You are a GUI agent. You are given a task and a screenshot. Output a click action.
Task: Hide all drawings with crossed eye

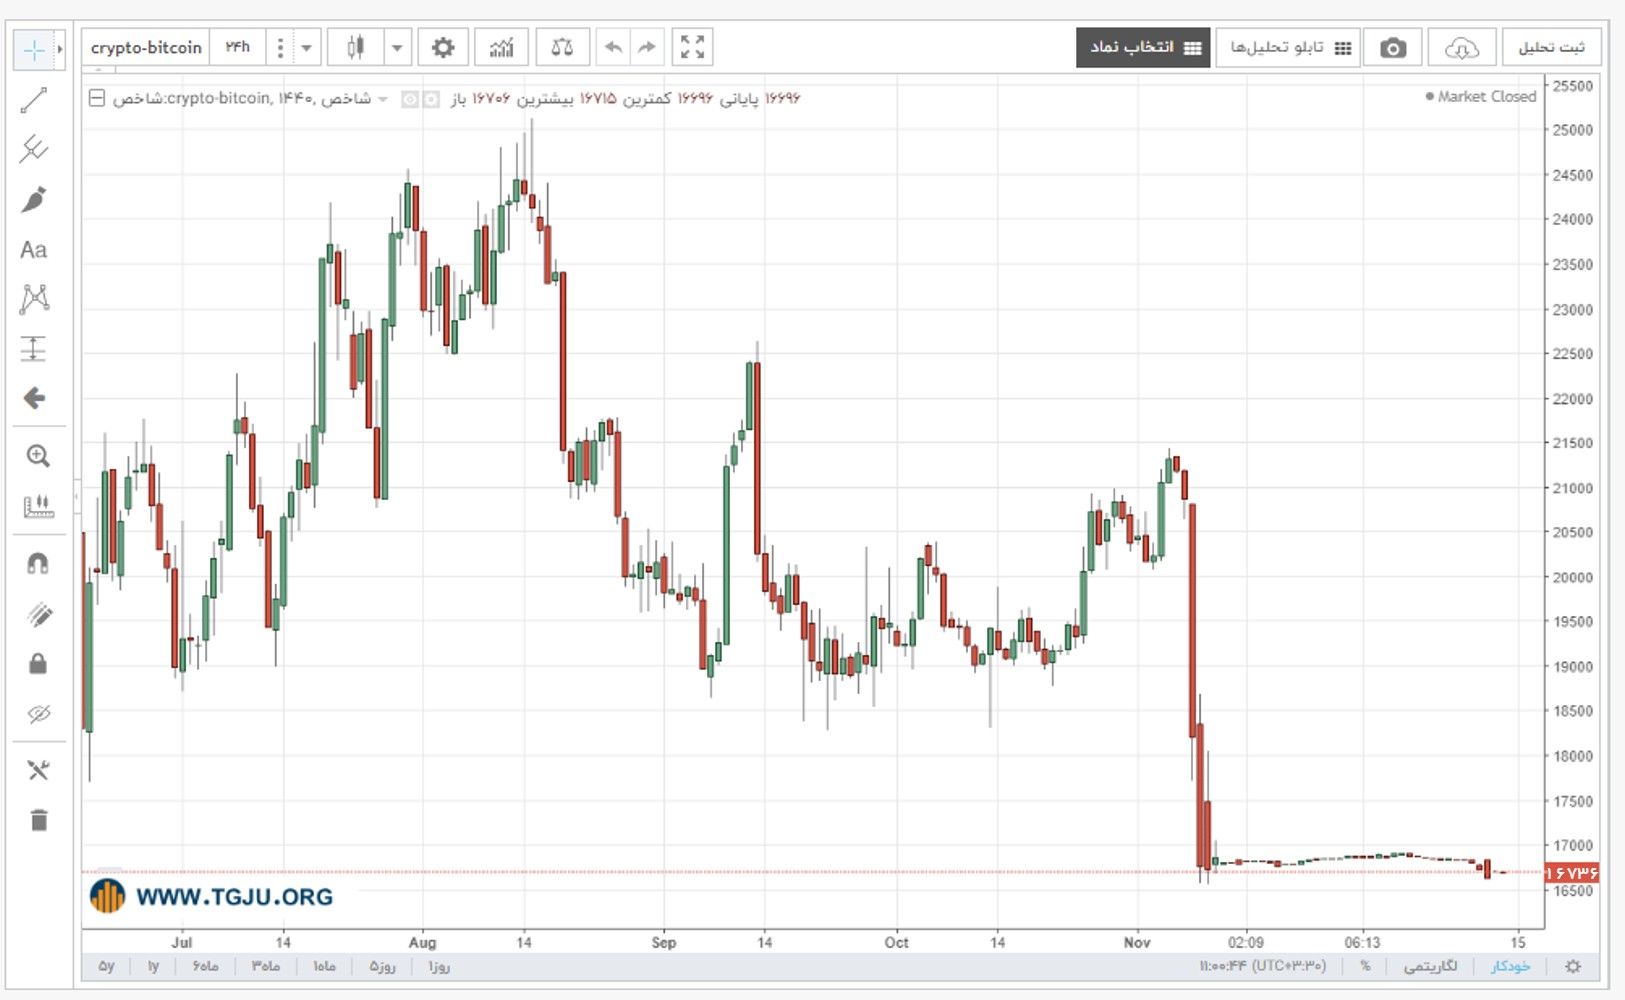(38, 714)
